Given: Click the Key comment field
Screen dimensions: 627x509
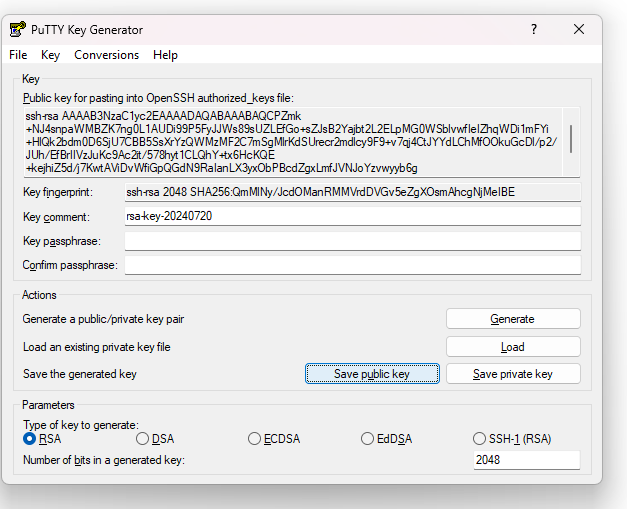Looking at the screenshot, I should (x=353, y=216).
